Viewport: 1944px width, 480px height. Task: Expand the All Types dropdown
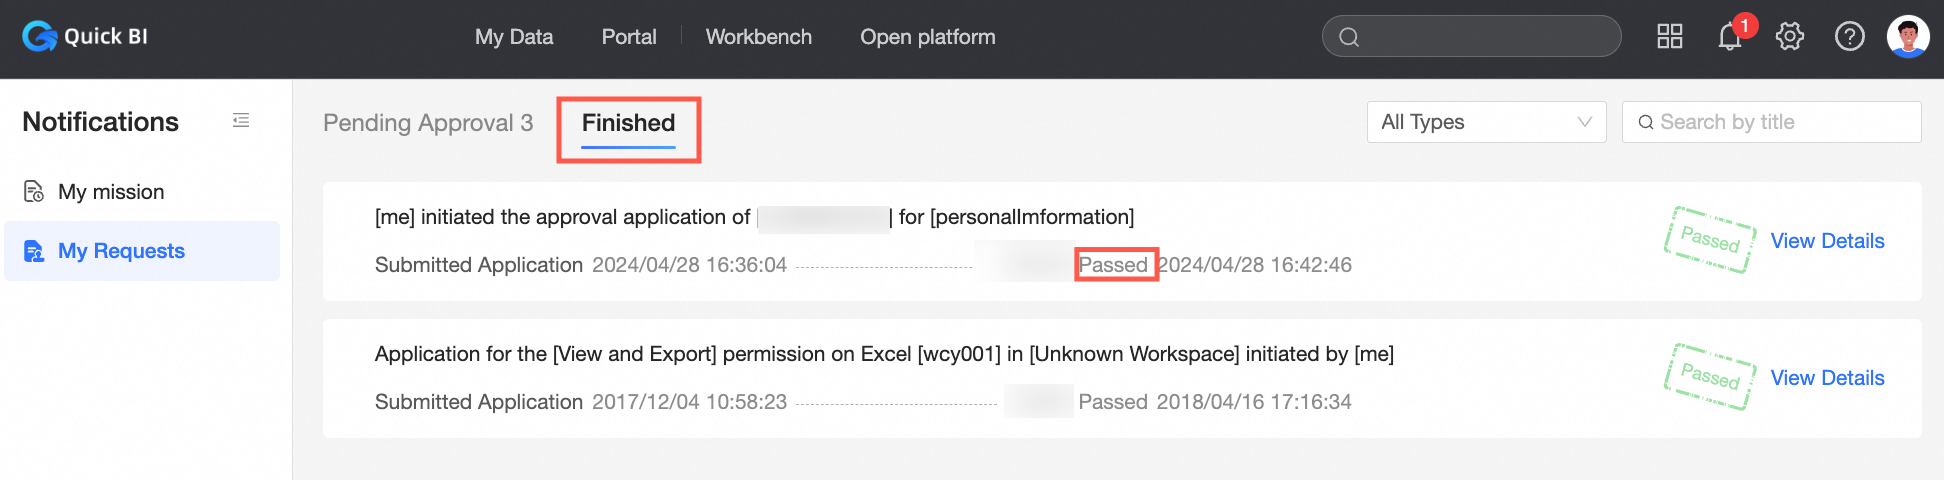1486,122
